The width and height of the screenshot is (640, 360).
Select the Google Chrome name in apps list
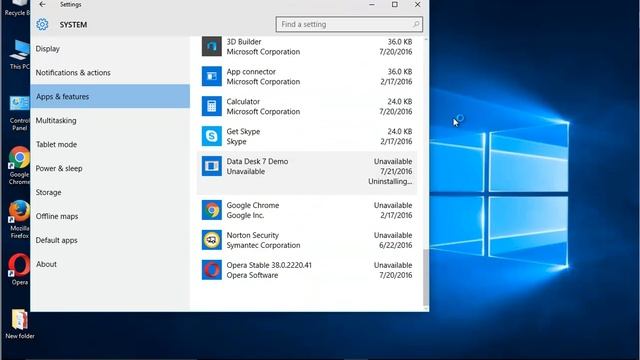tap(253, 205)
